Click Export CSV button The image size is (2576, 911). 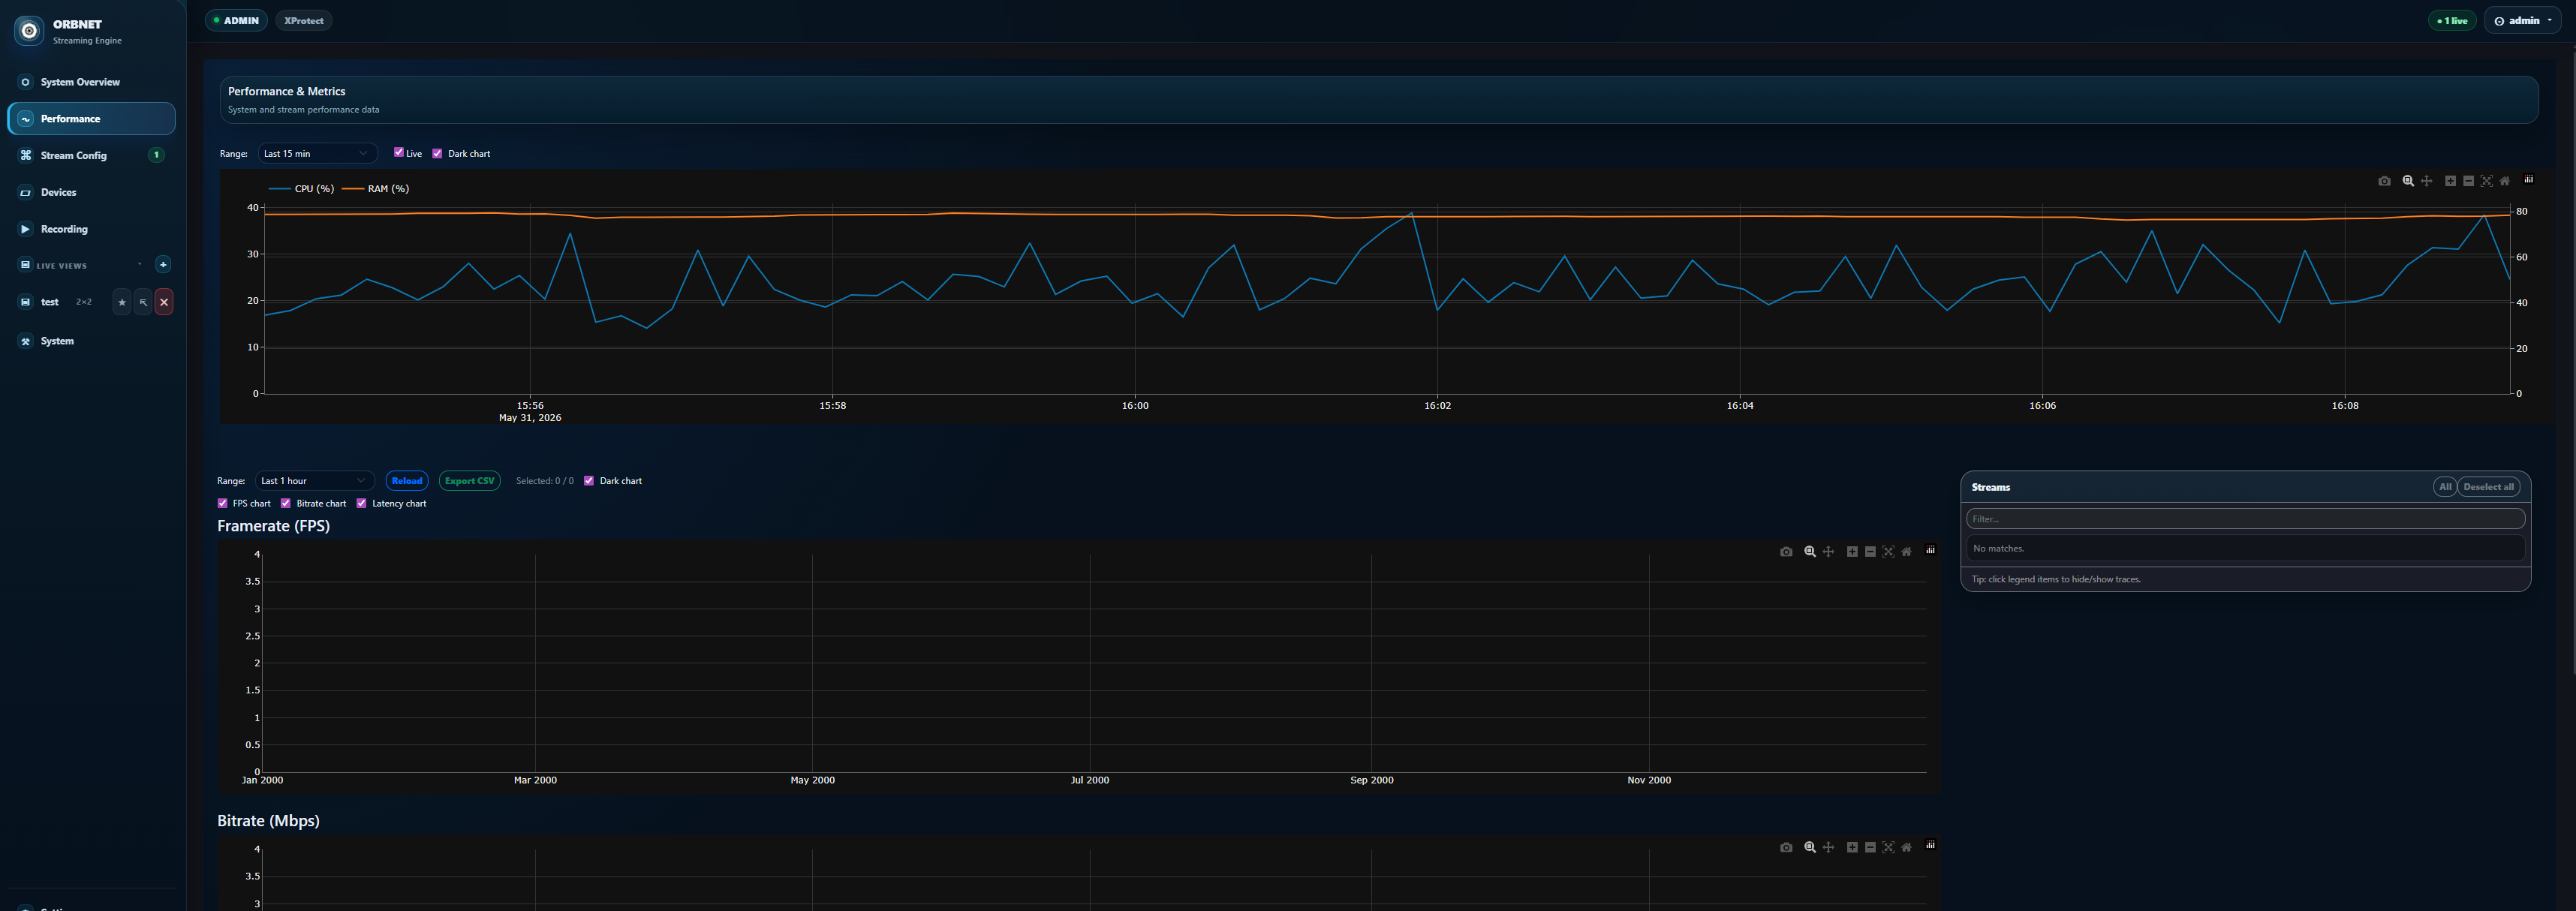(x=470, y=481)
